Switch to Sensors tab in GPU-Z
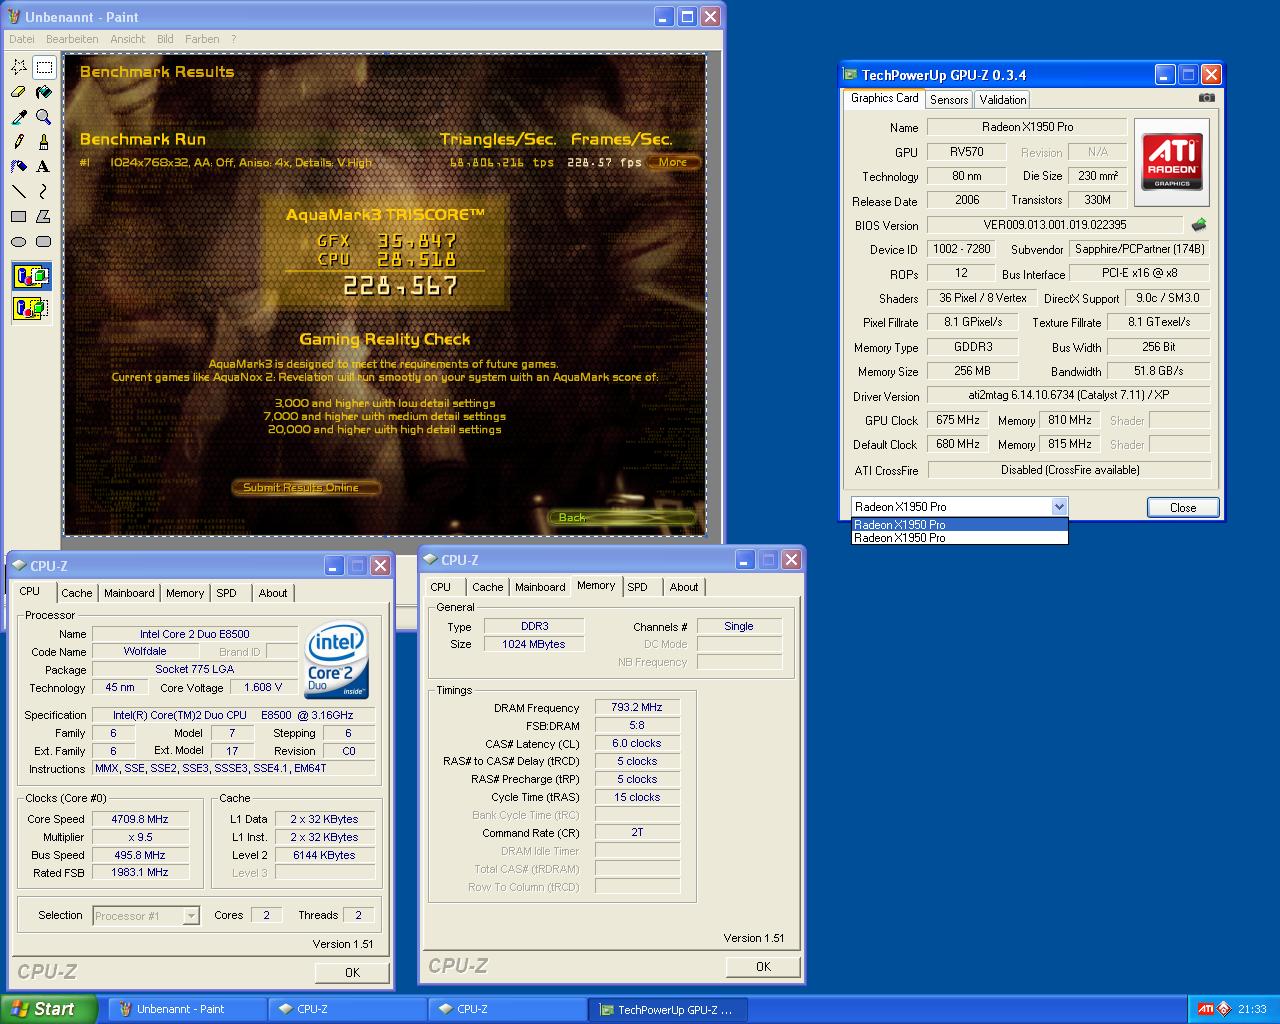The width and height of the screenshot is (1280, 1024). point(948,99)
